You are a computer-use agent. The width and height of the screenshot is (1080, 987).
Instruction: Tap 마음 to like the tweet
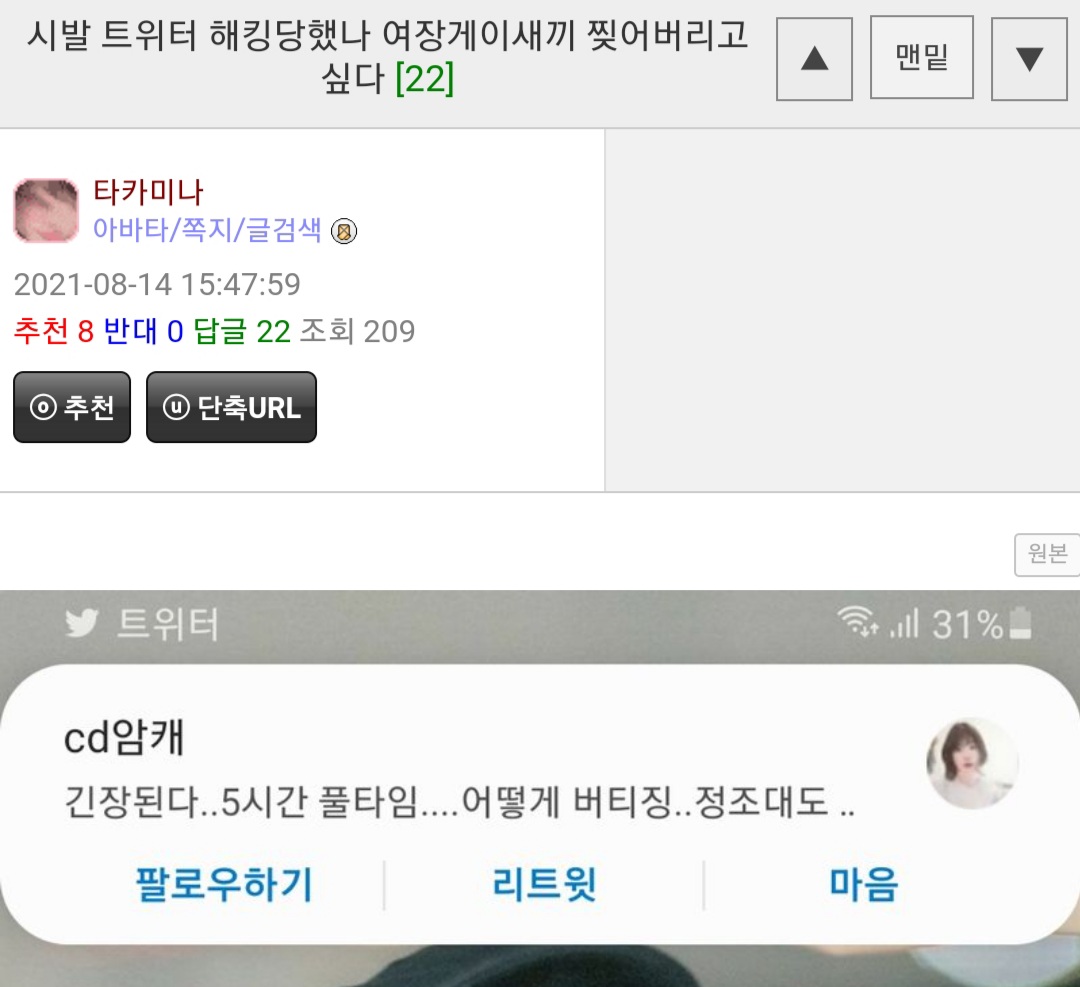pos(864,884)
